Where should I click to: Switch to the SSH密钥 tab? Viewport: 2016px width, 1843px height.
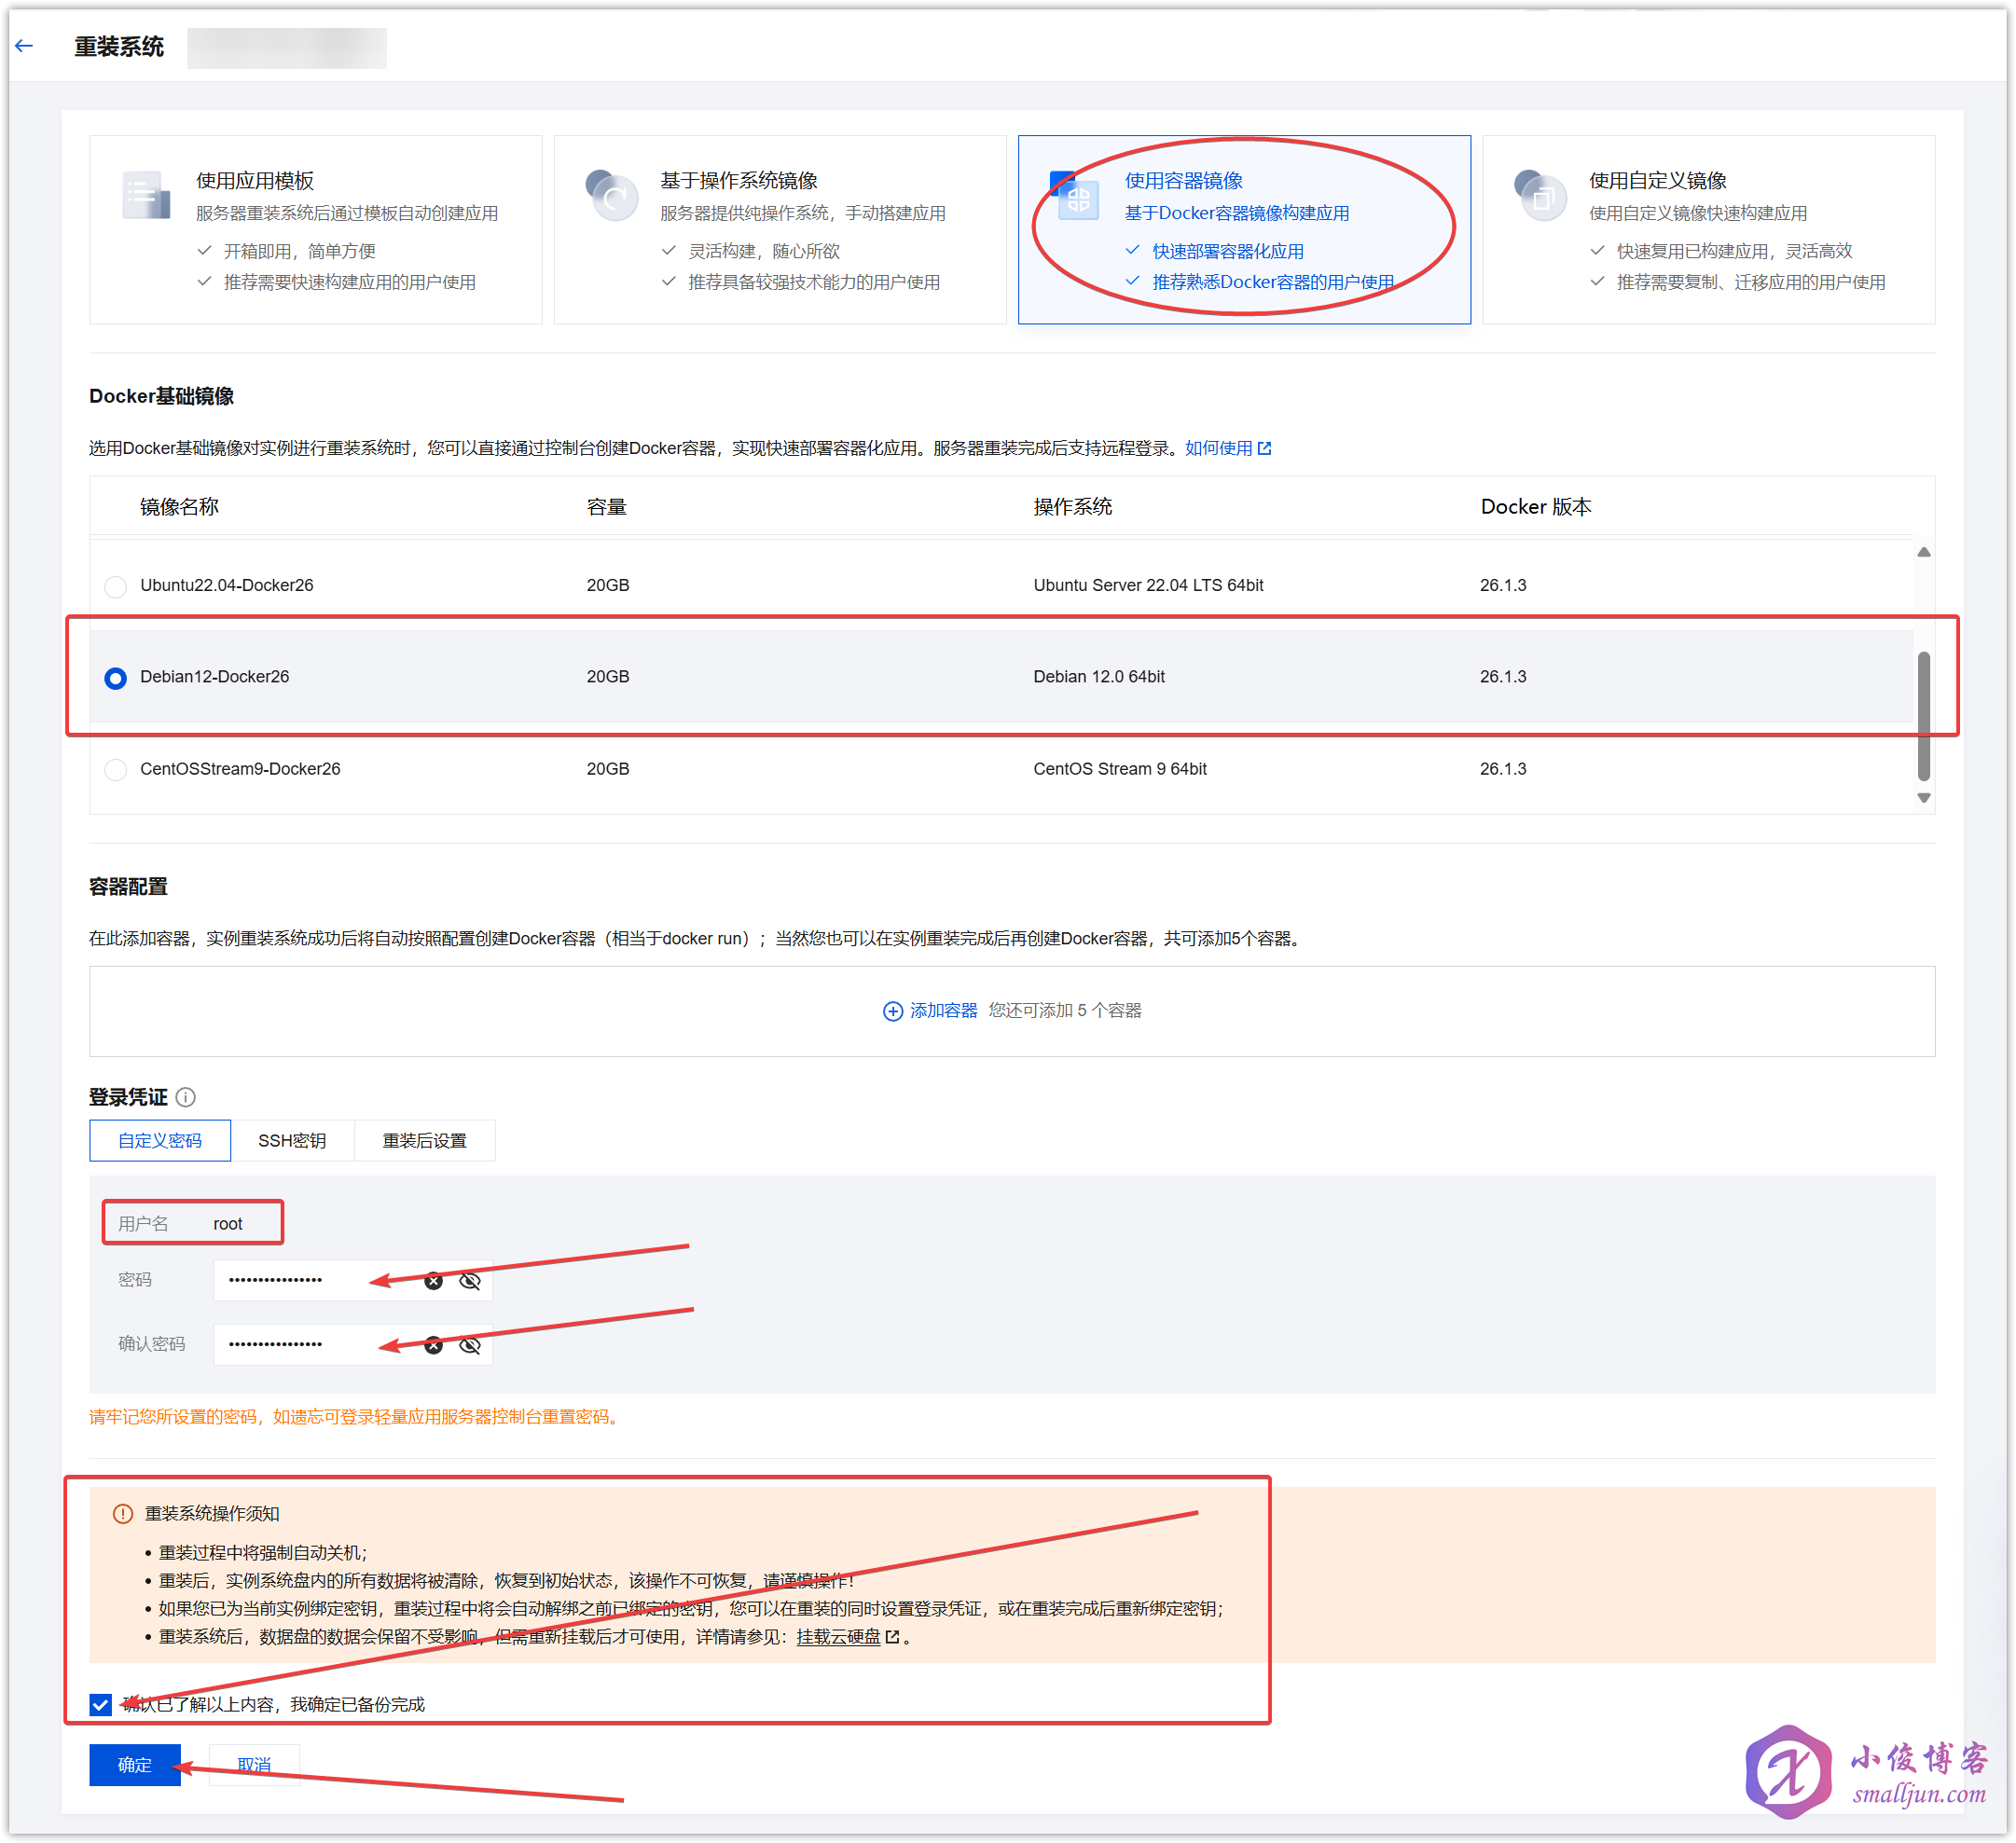coord(292,1140)
